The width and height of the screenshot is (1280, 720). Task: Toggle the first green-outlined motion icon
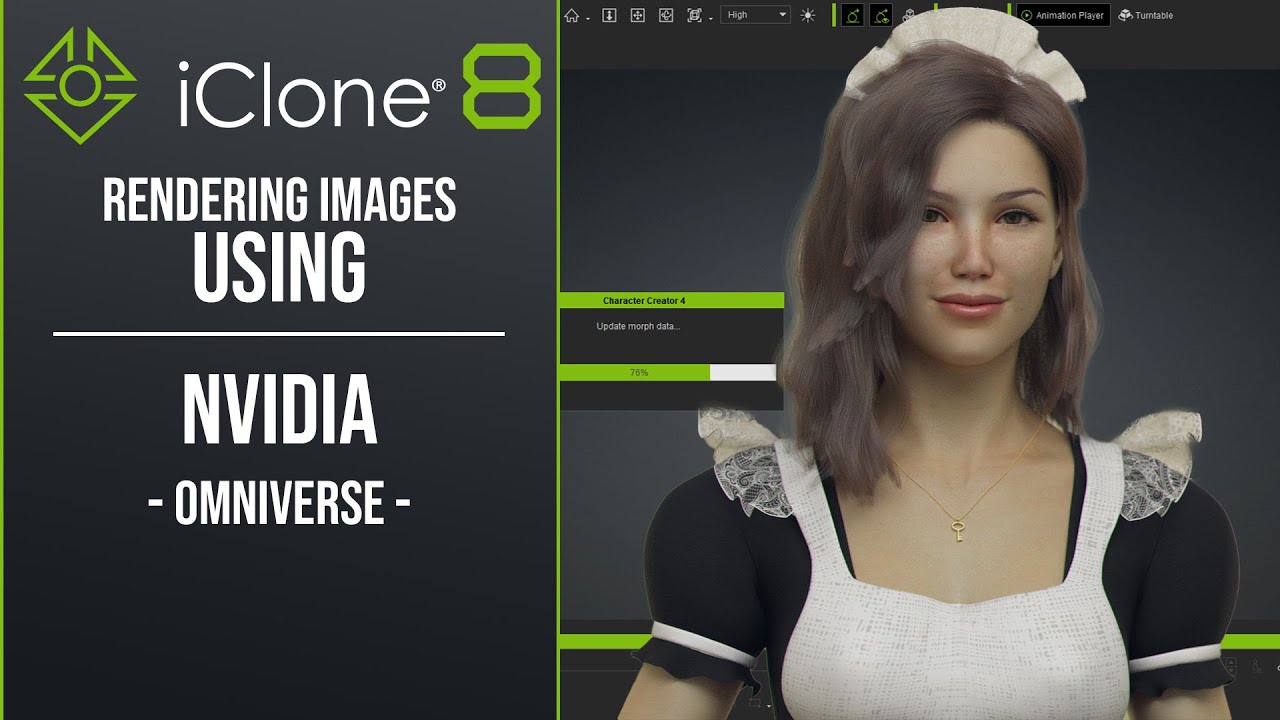coord(852,15)
